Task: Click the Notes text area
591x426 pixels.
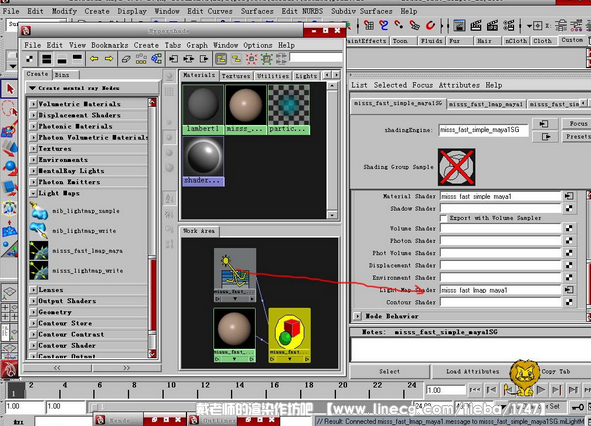Action: coord(470,349)
